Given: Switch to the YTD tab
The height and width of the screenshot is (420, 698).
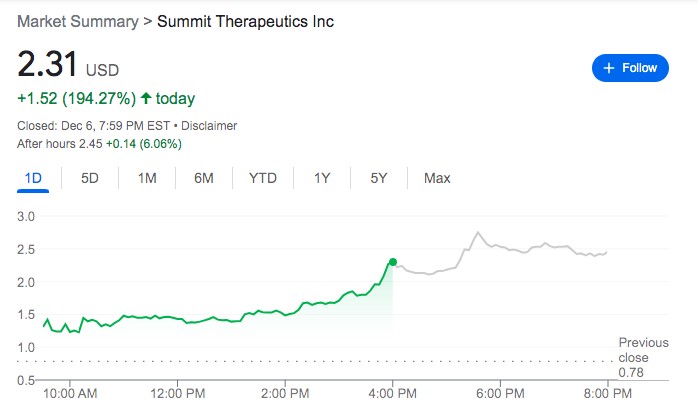Looking at the screenshot, I should pos(263,178).
